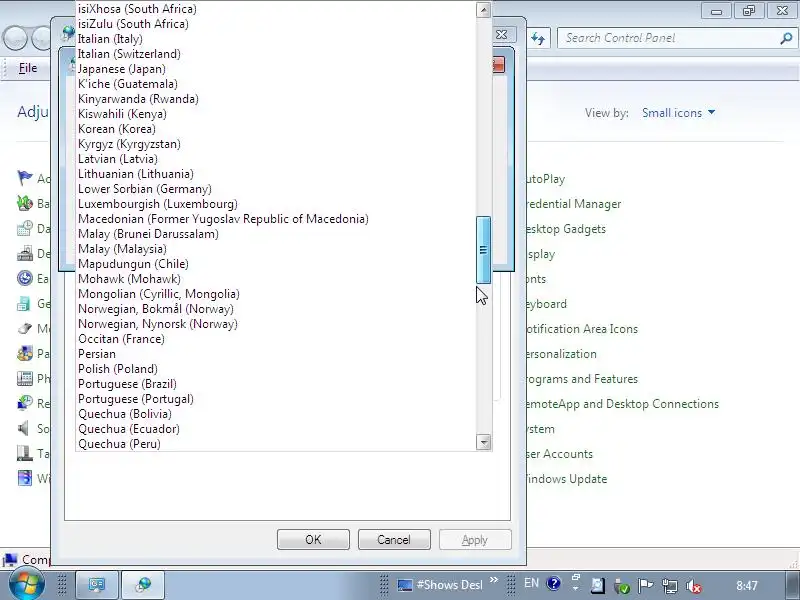Click the Safely Remove Hardware tray icon

621,586
